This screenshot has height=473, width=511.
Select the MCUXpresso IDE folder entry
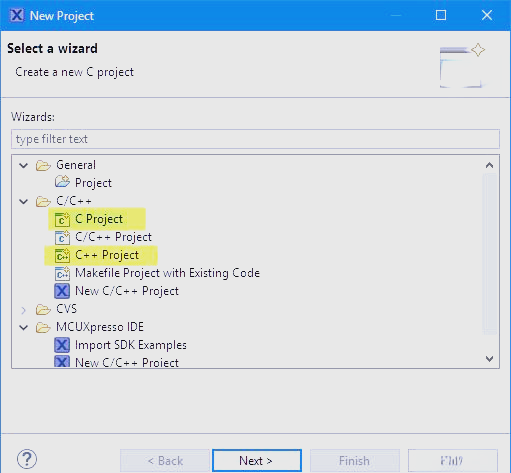tap(100, 327)
